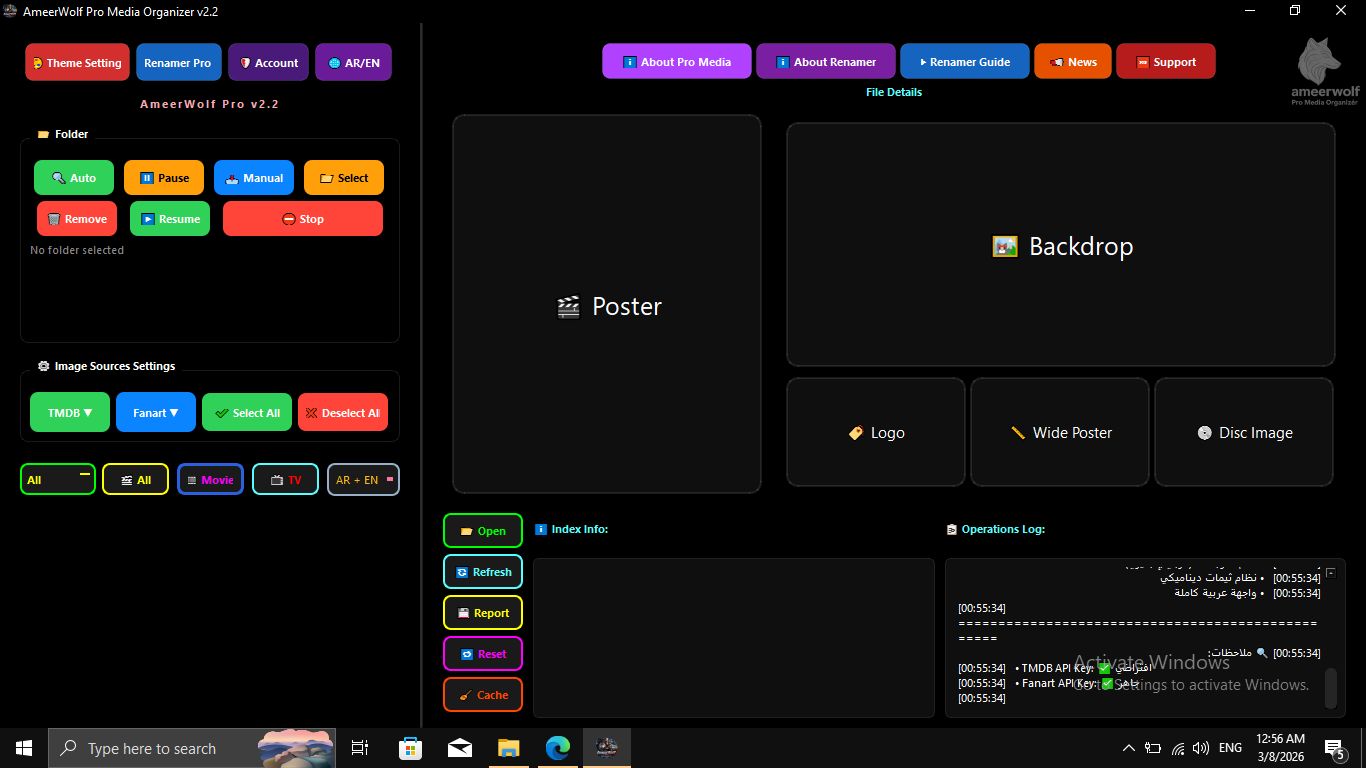
Task: Click the AmeerWolf app taskbar icon
Action: pos(607,748)
